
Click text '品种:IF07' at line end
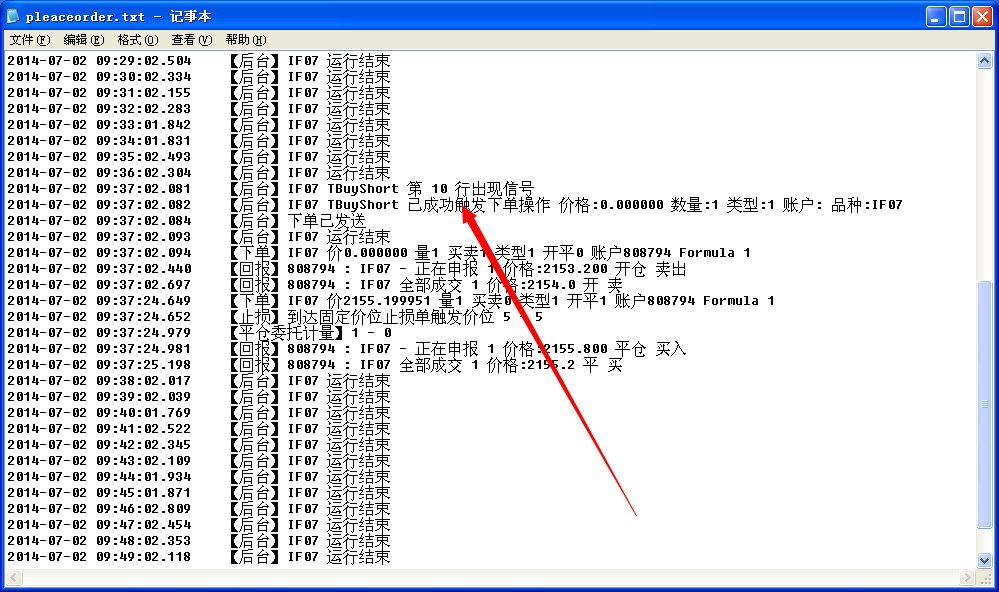click(866, 205)
